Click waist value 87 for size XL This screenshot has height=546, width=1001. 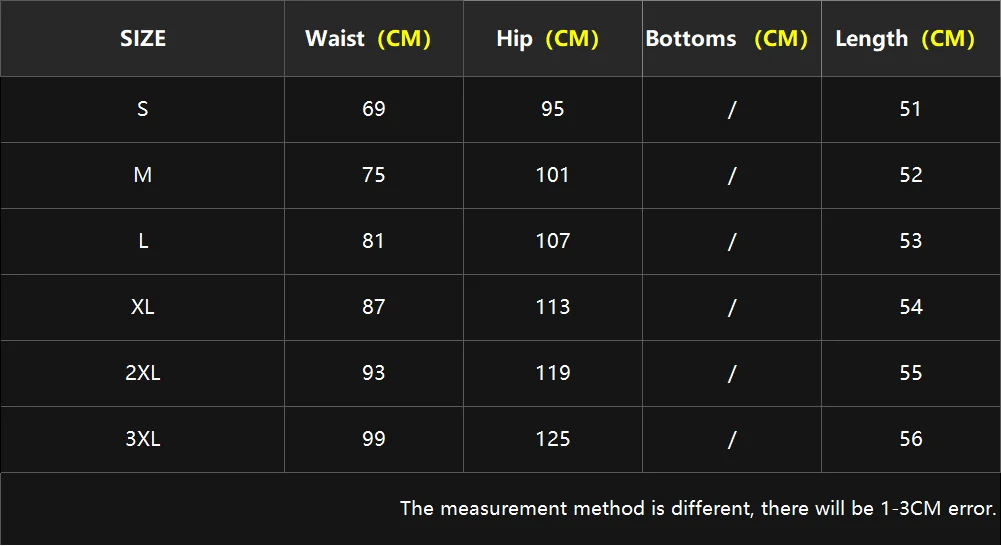point(374,307)
